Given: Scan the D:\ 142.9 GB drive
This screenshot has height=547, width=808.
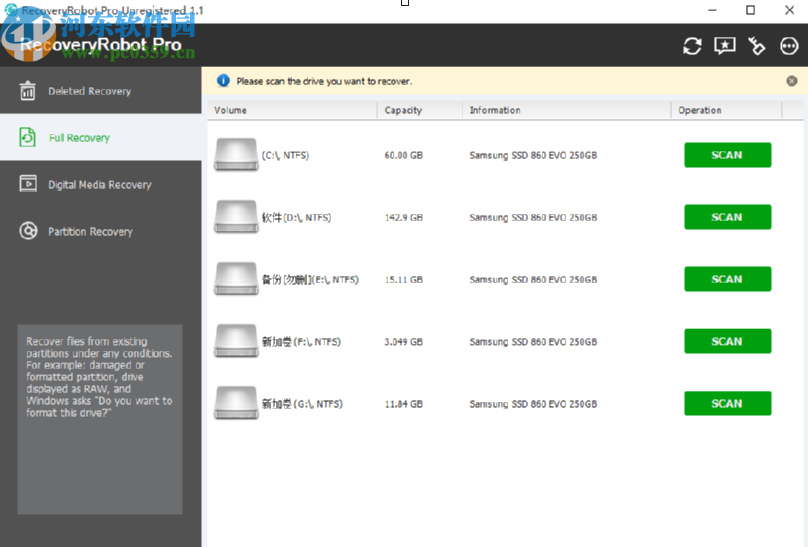Looking at the screenshot, I should [x=728, y=217].
